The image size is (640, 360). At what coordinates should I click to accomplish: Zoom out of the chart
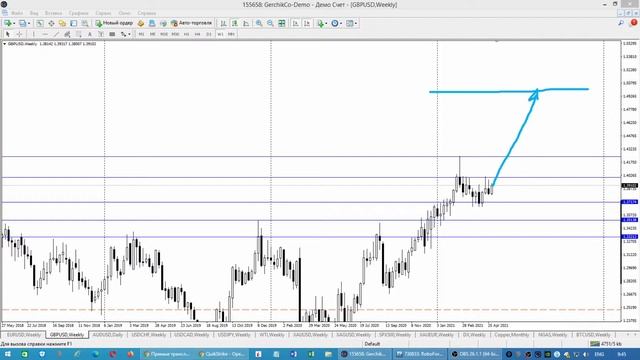(270, 23)
